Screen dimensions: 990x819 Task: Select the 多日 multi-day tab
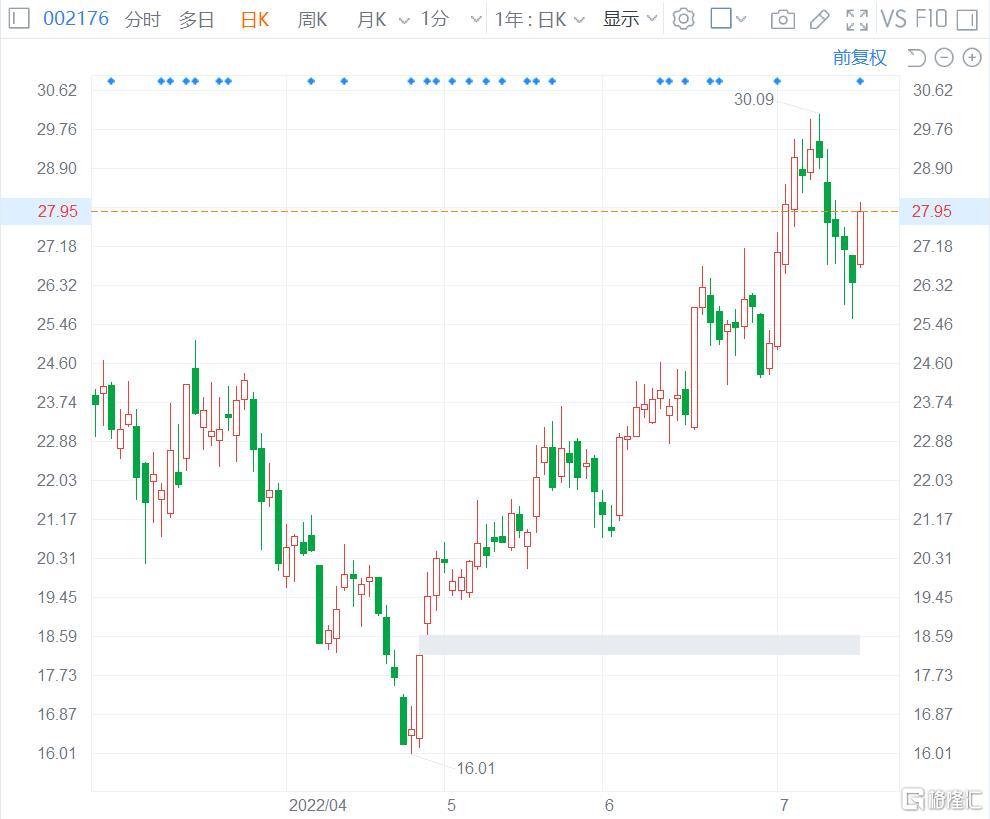click(x=197, y=19)
